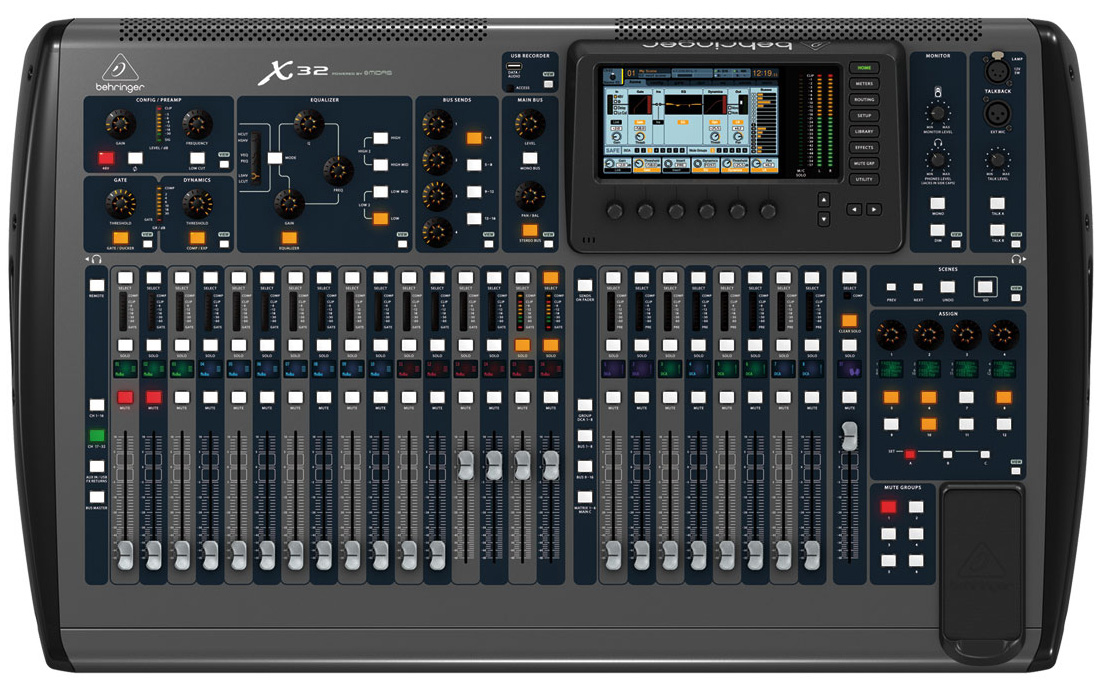This screenshot has height=700, width=1100.
Task: Open the UTILITY screen button
Action: (x=864, y=180)
